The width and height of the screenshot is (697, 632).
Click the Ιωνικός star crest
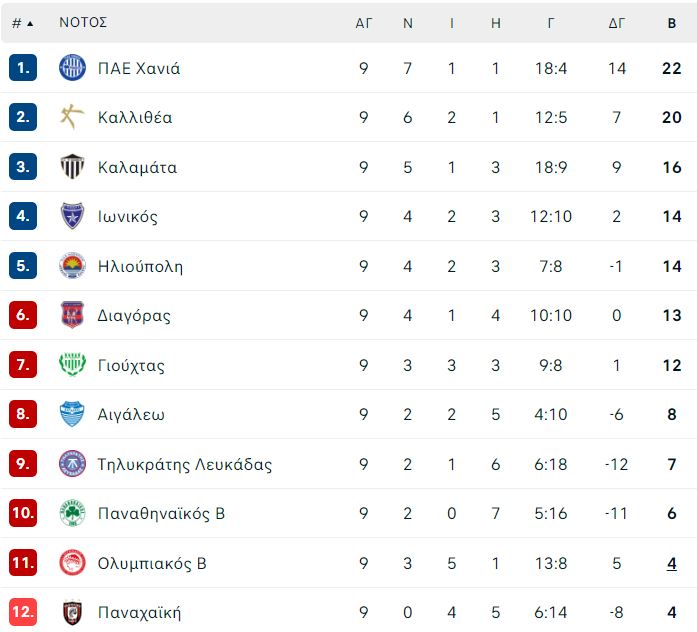point(72,216)
